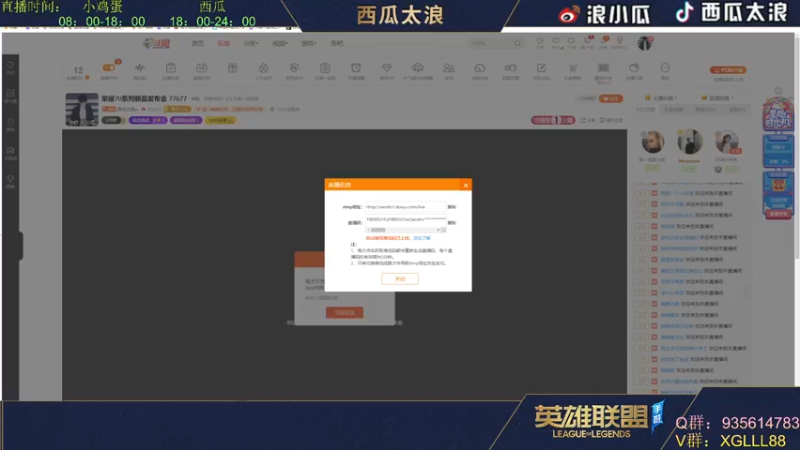Click the middle ranked contributor avatar

689,141
